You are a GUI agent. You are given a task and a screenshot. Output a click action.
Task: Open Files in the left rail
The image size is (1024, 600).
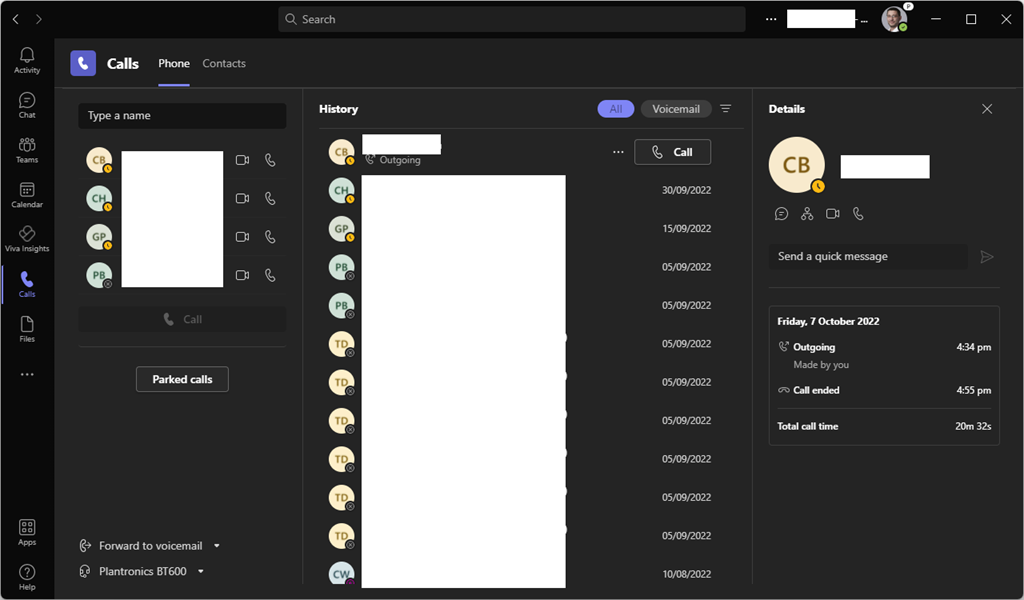pyautogui.click(x=27, y=329)
